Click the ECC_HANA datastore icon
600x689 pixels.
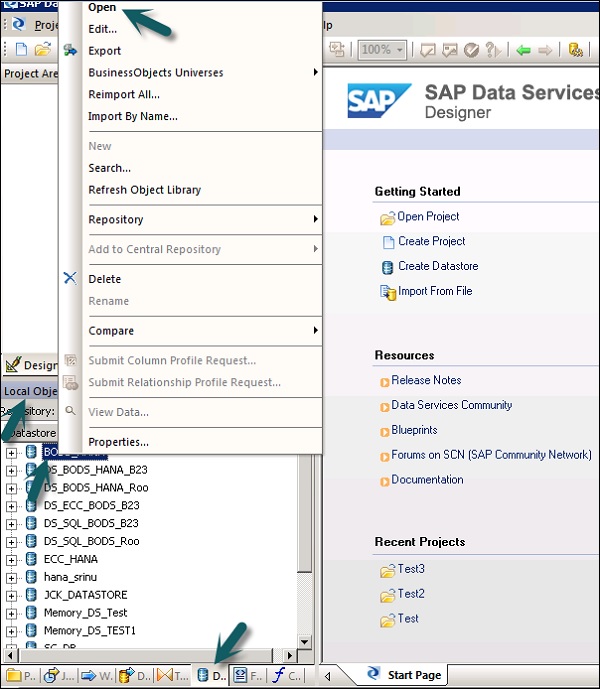tap(31, 560)
